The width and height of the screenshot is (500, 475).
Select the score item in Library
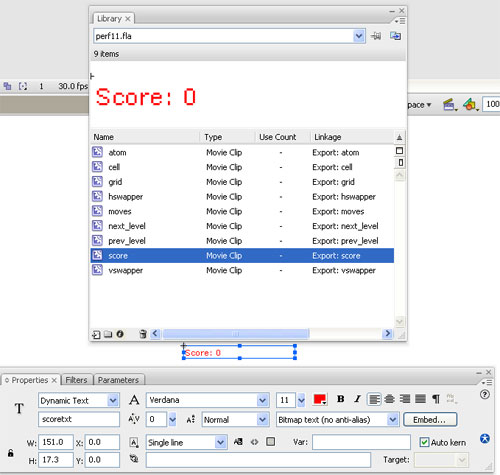[242, 256]
